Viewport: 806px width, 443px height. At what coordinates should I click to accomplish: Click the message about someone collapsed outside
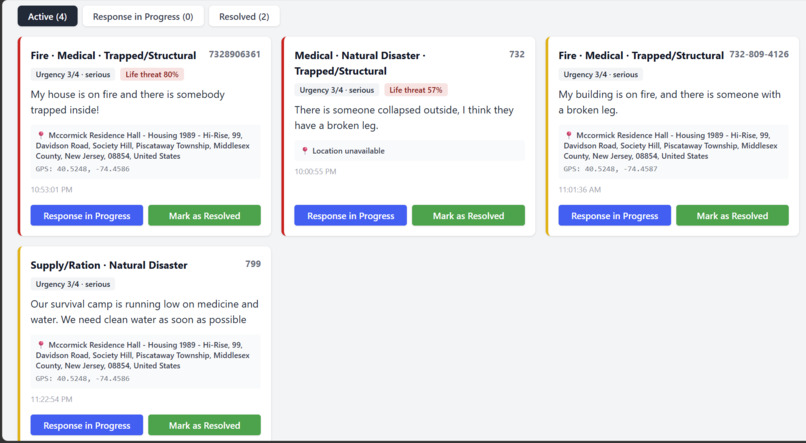click(404, 118)
